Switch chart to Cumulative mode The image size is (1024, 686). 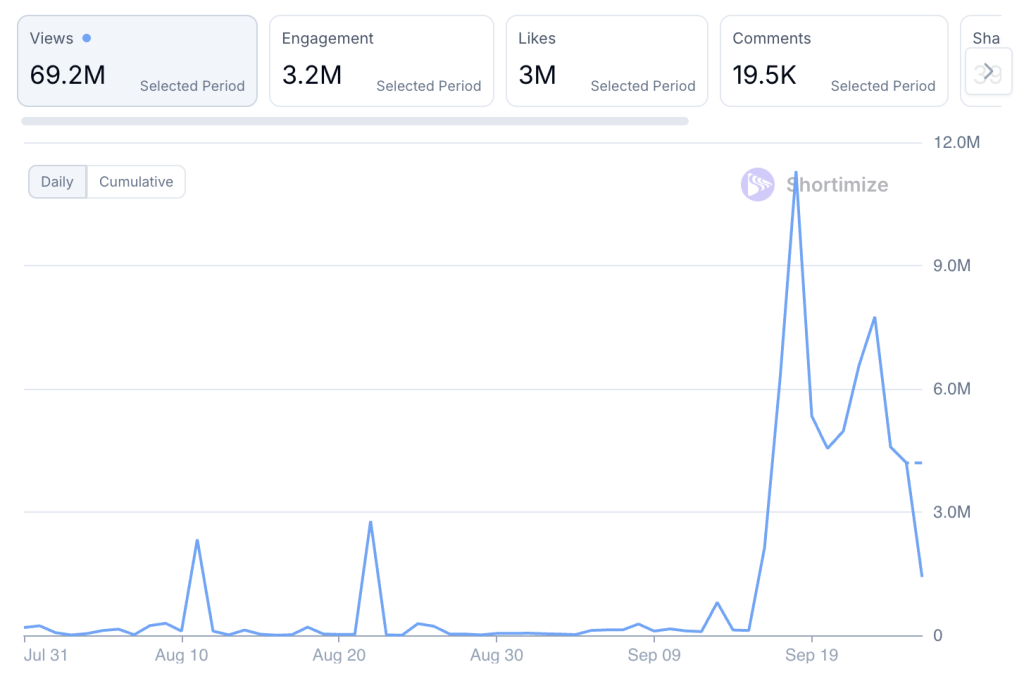[x=136, y=182]
